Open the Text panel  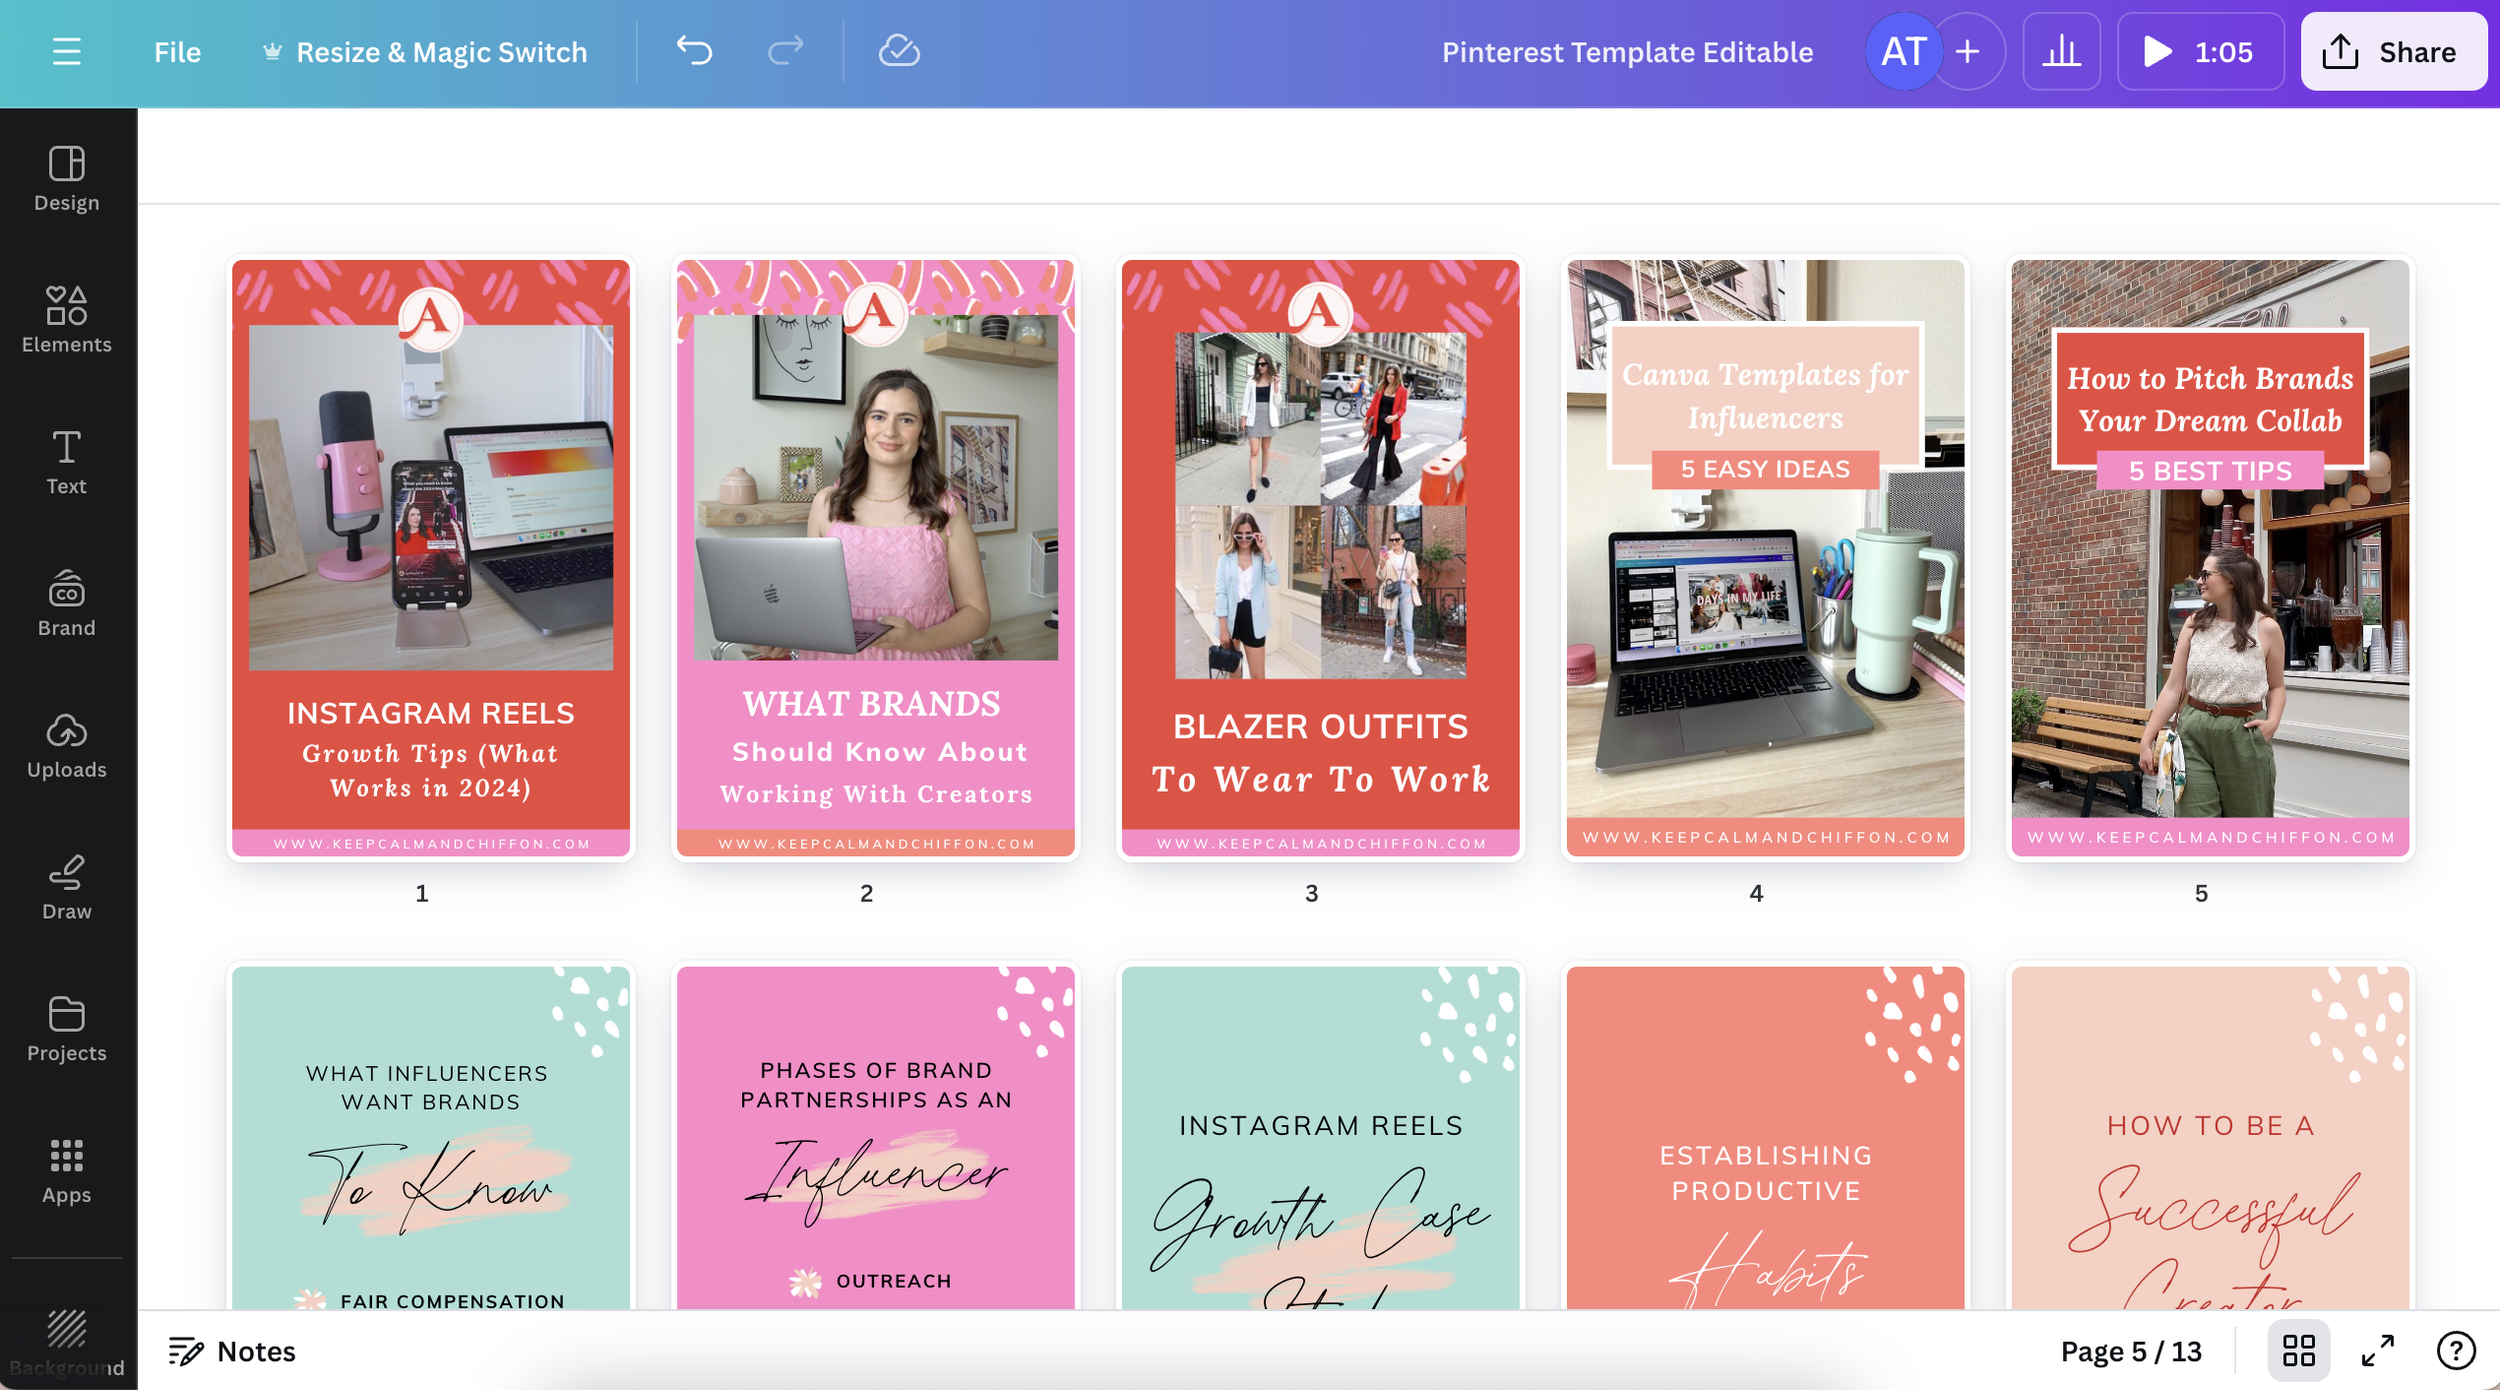pyautogui.click(x=67, y=462)
